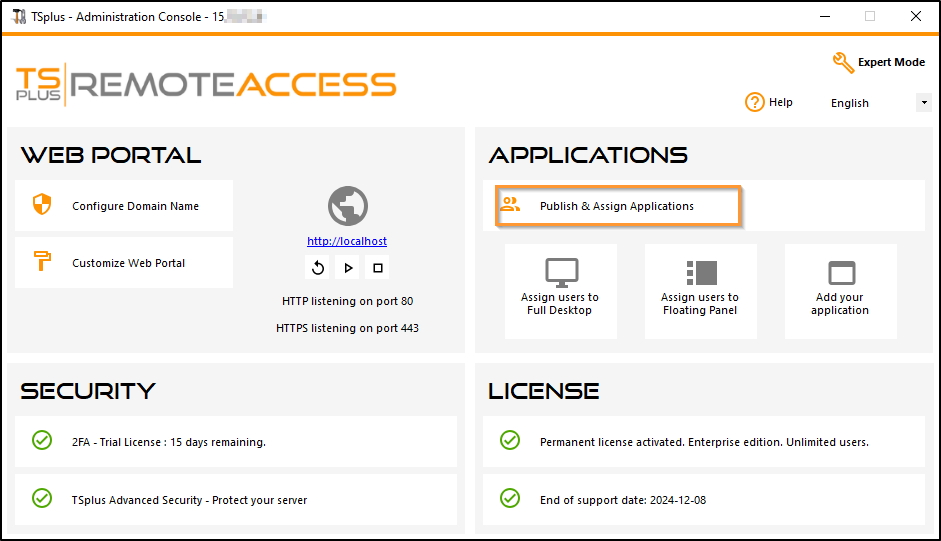Click the globe icon above localhost link

click(x=347, y=206)
